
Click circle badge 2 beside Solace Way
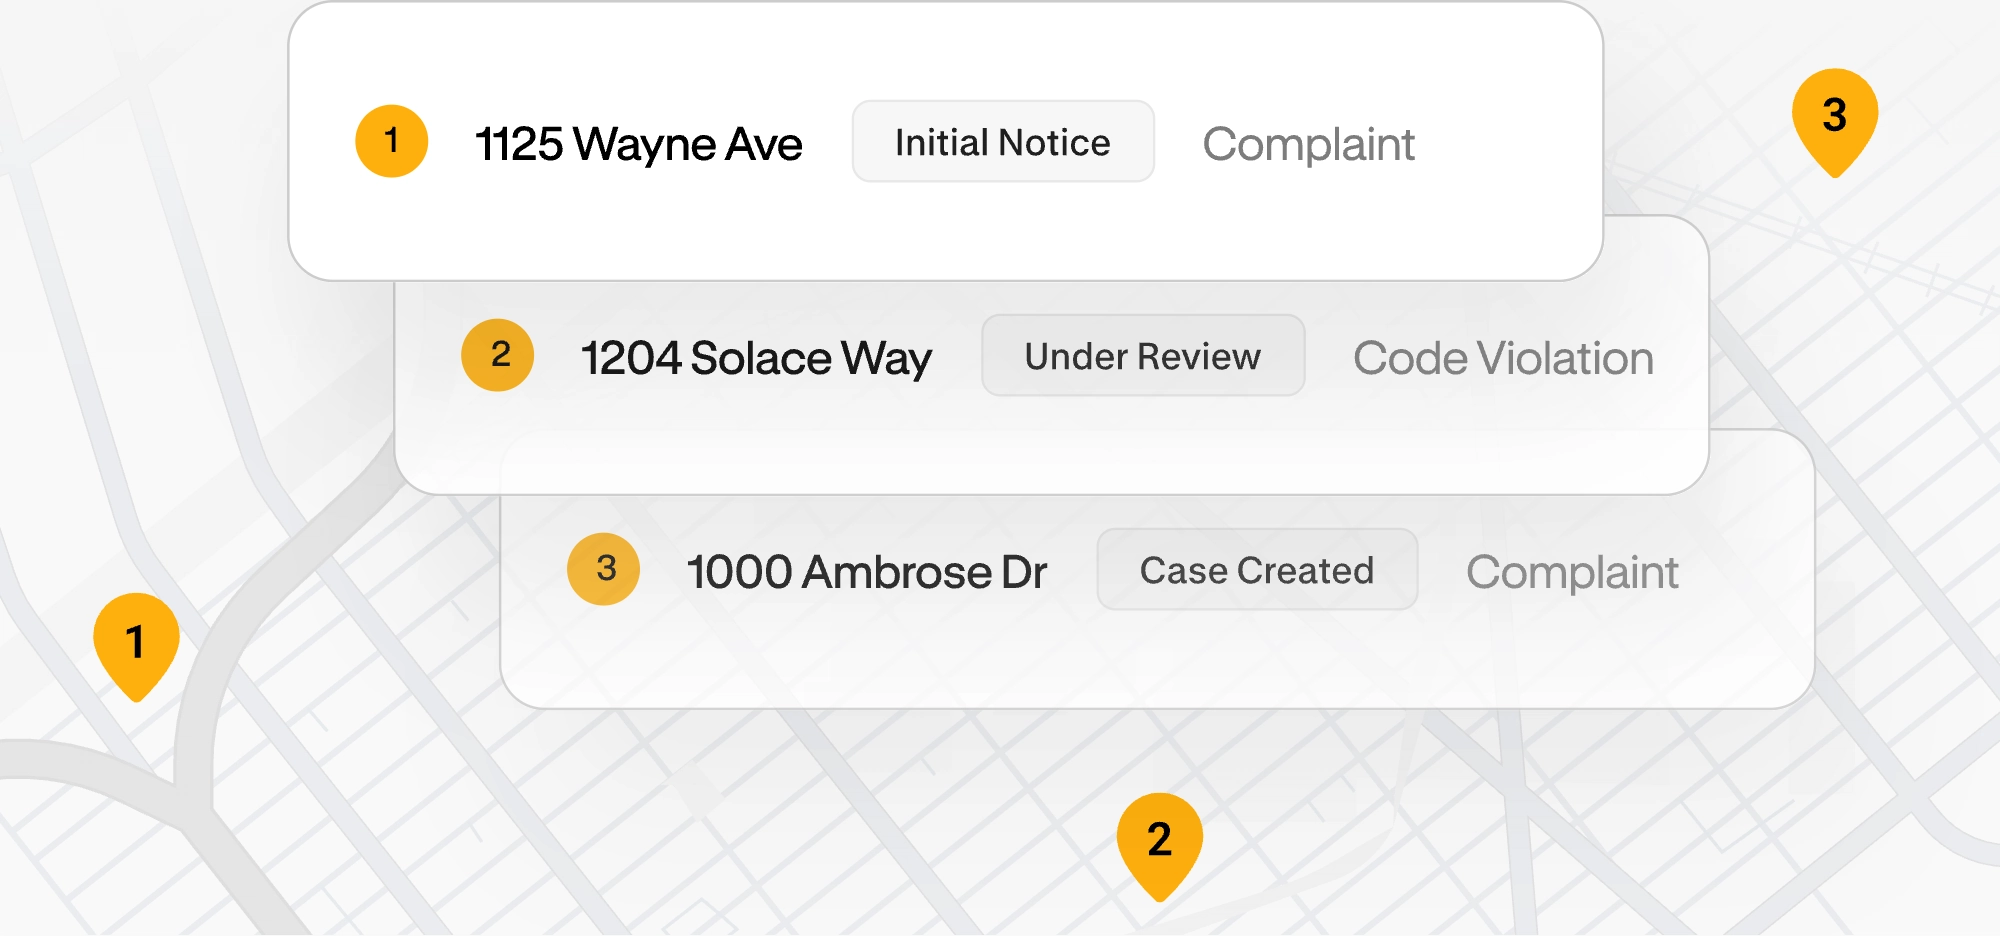pyautogui.click(x=498, y=355)
